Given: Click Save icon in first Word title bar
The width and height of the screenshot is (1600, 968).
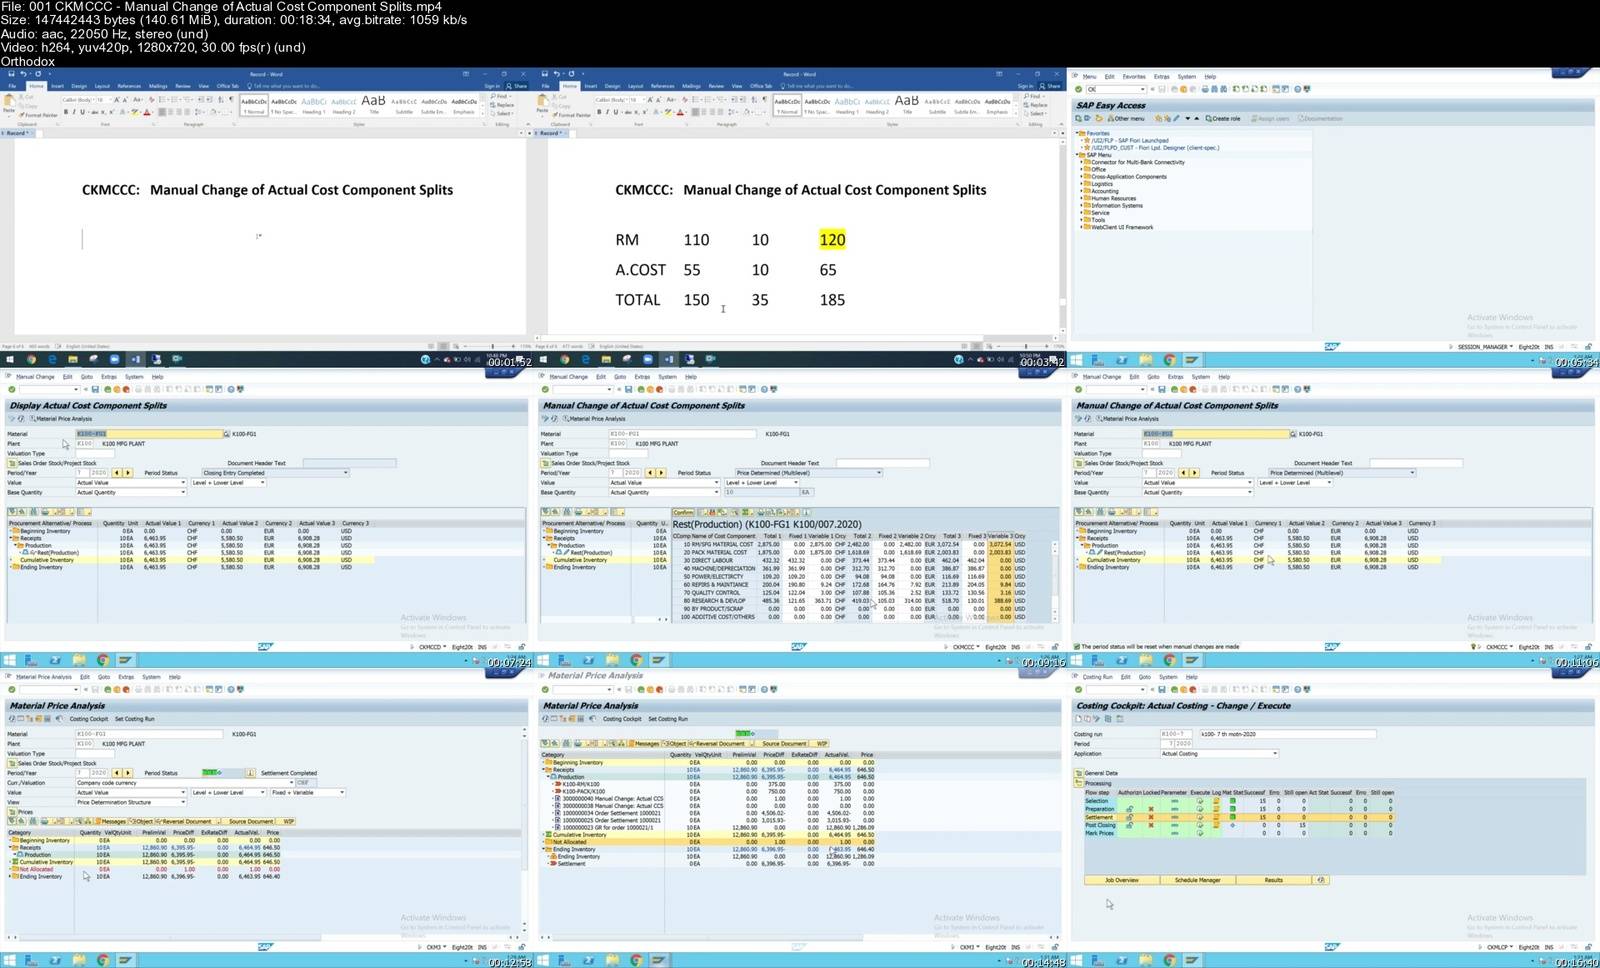Looking at the screenshot, I should [x=11, y=74].
